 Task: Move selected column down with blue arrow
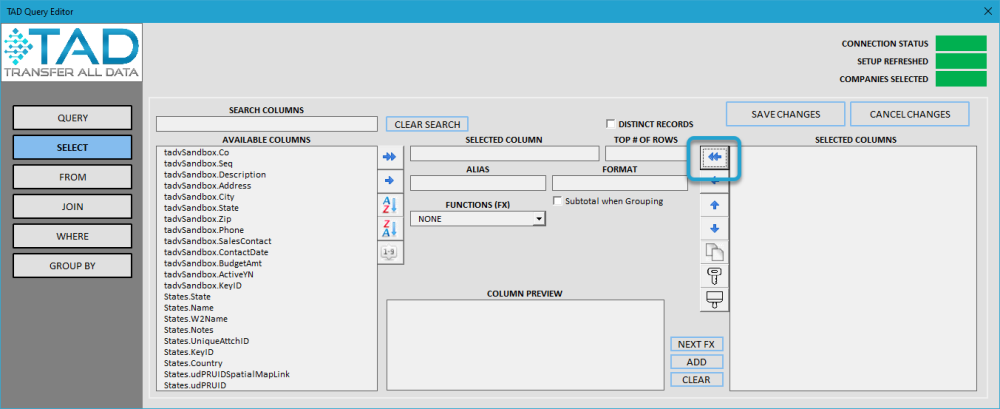coord(714,228)
